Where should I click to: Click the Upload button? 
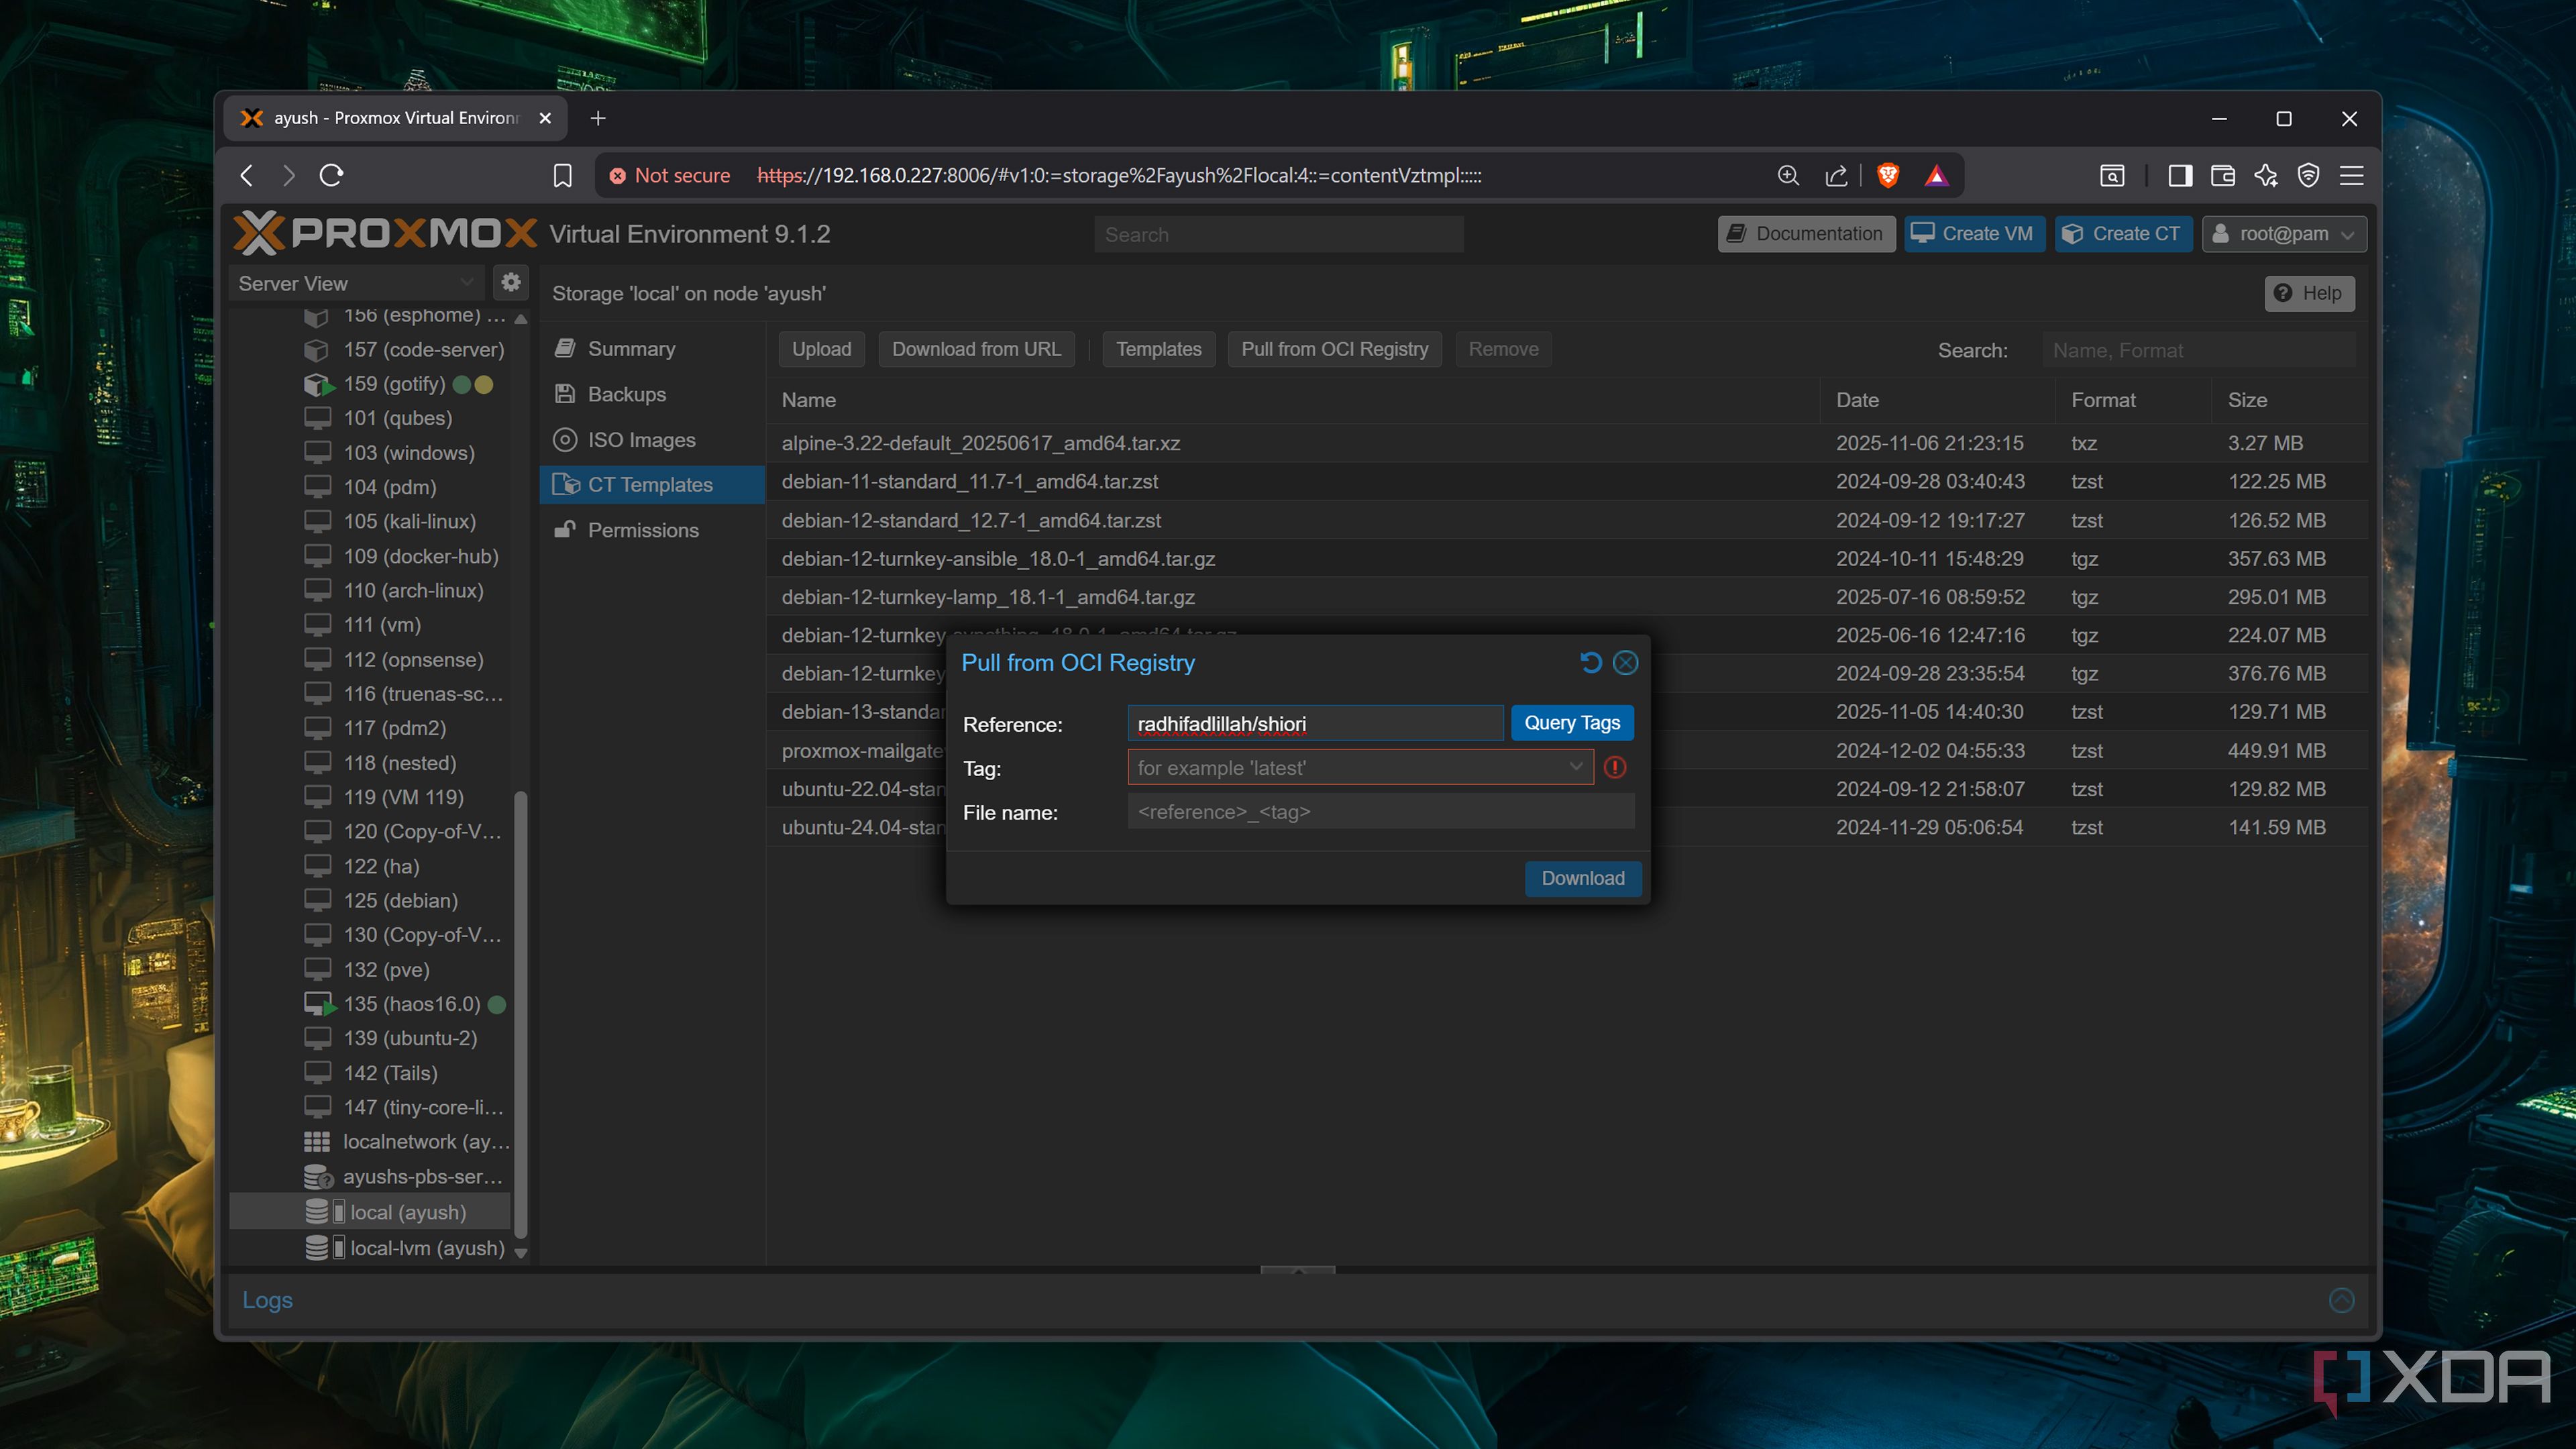[822, 349]
